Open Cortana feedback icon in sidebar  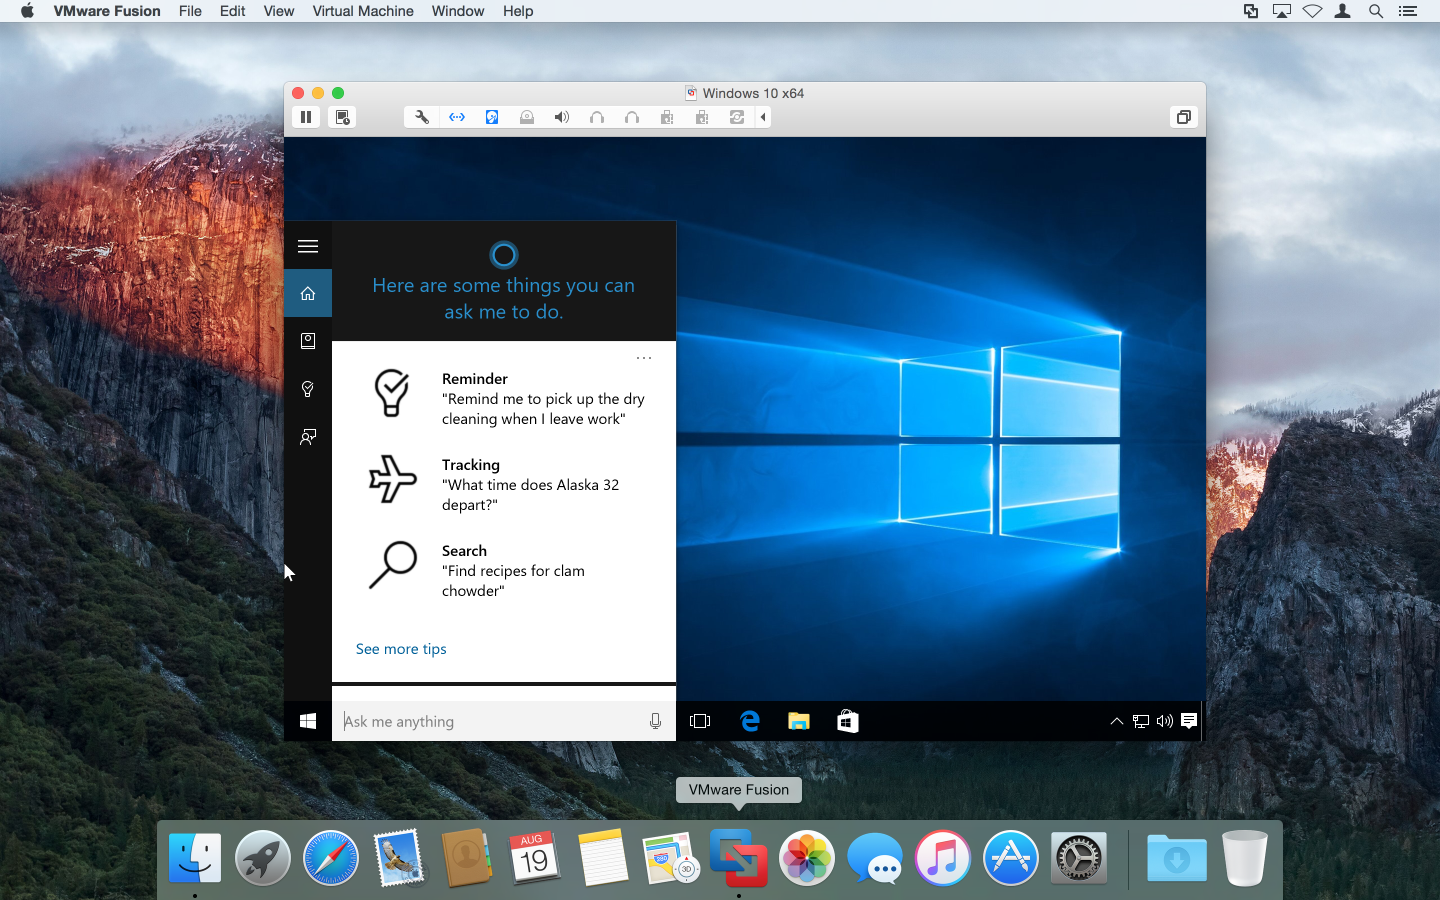pos(307,437)
